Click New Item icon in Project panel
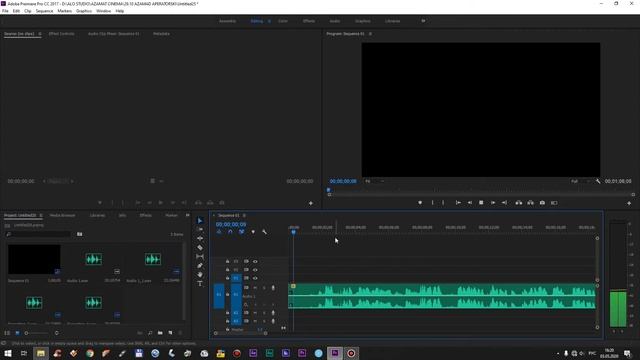The height and width of the screenshot is (360, 640). point(170,333)
